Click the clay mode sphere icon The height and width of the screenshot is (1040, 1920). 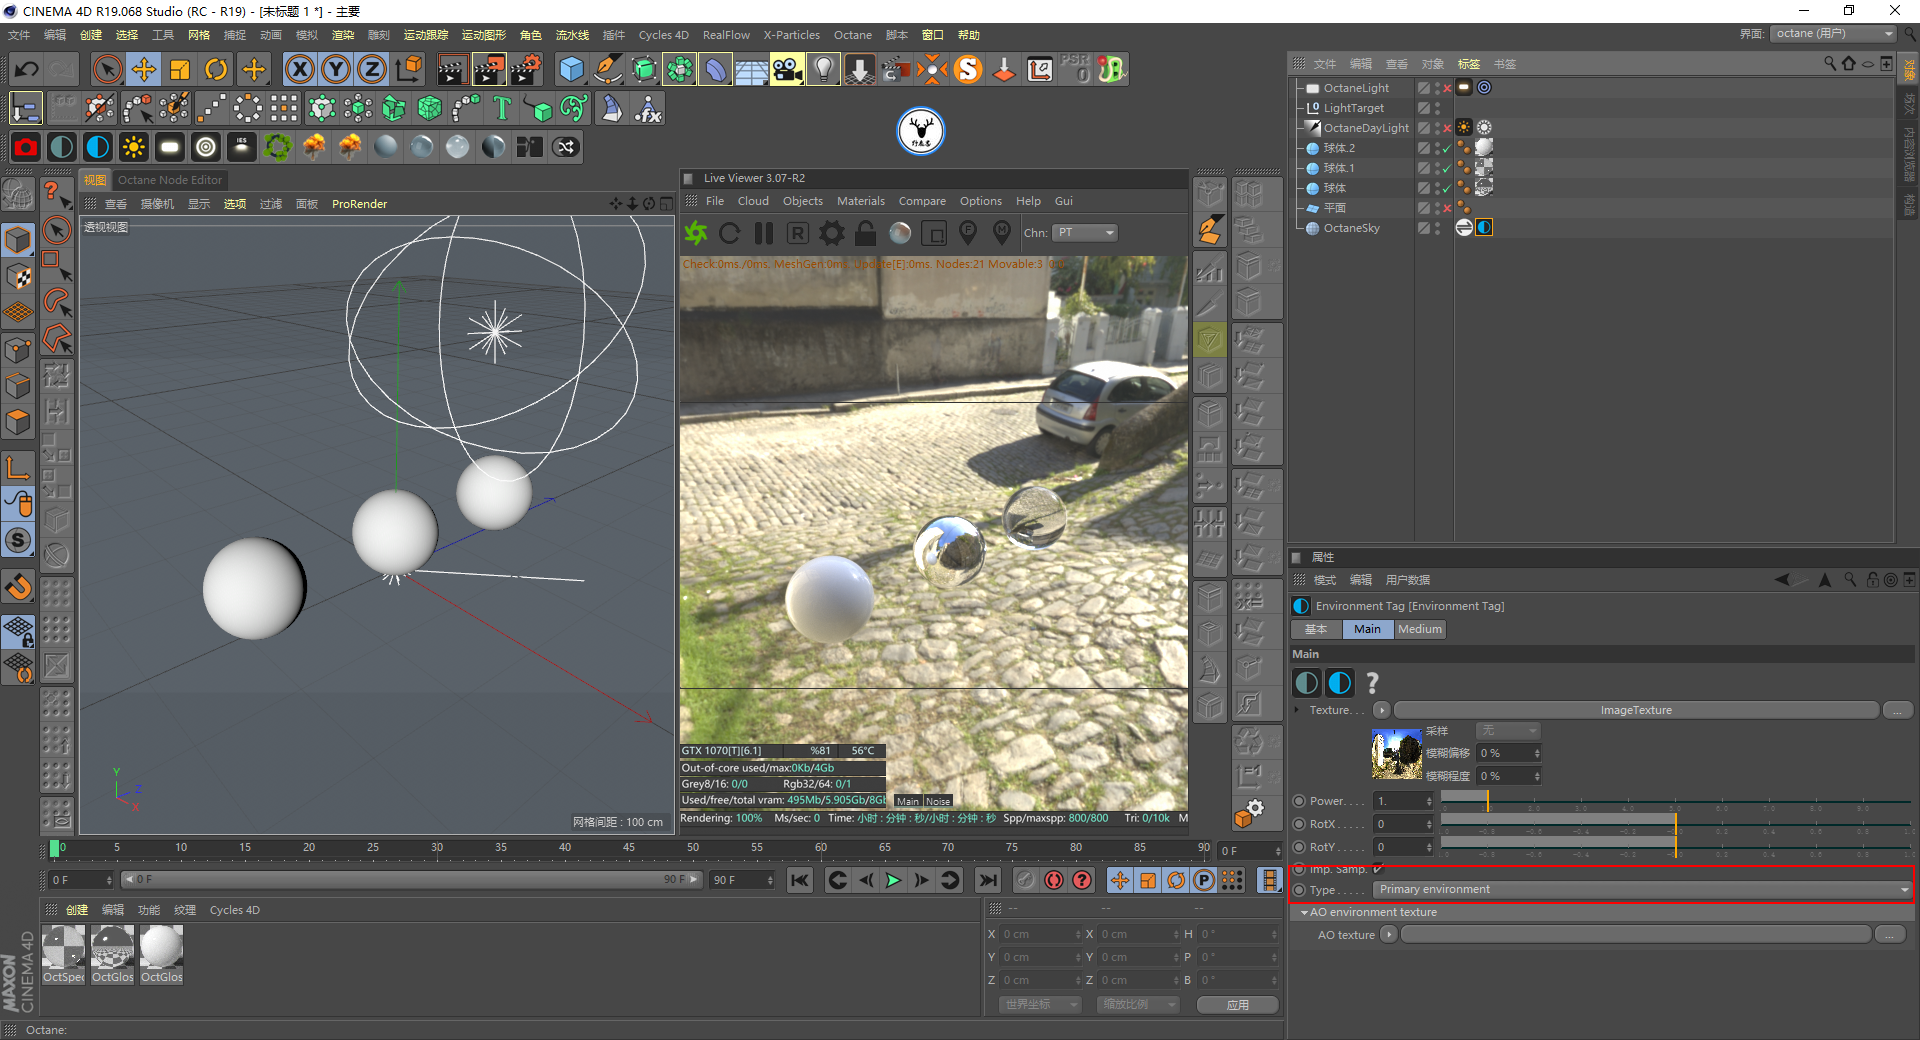900,233
